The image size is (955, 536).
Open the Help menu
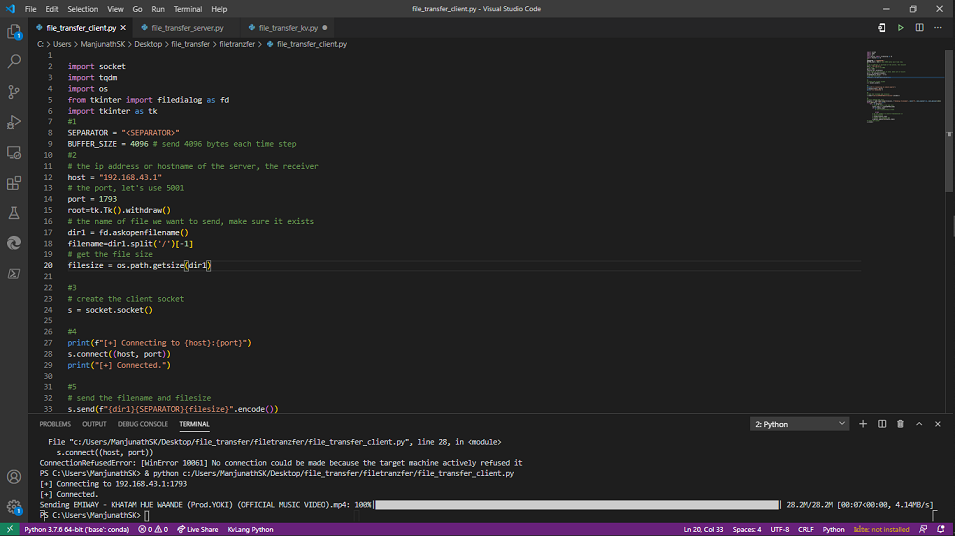coord(219,9)
